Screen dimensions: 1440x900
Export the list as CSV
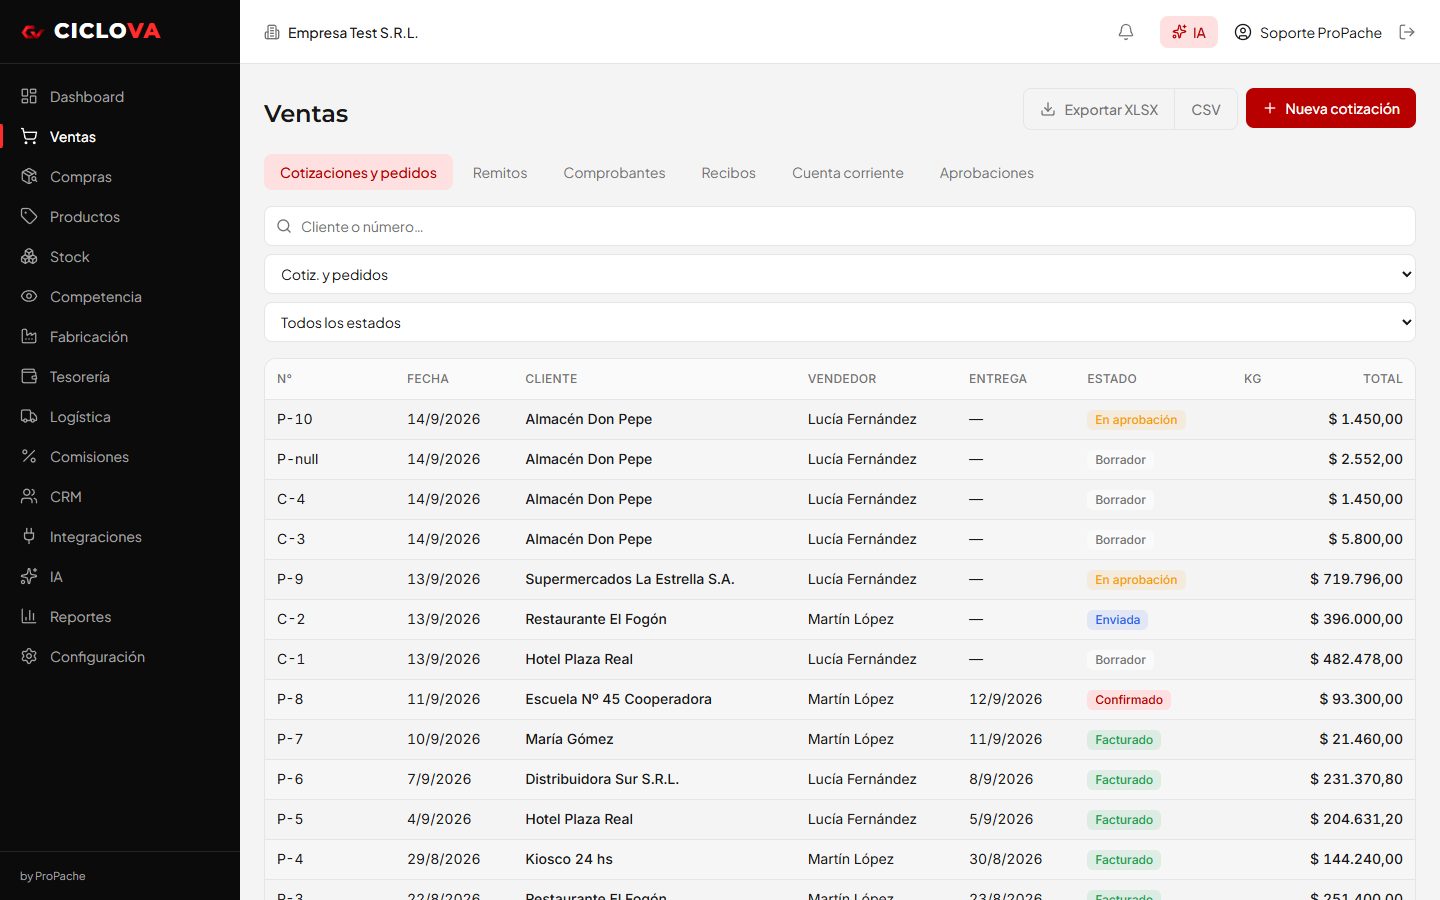pyautogui.click(x=1206, y=109)
